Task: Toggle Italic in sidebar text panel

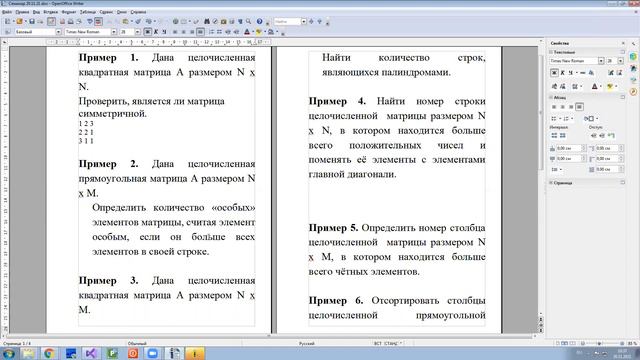Action: tap(562, 73)
